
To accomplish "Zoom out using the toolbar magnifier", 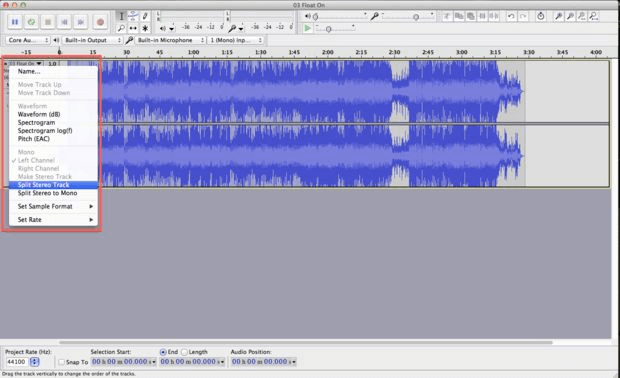I will tap(570, 16).
